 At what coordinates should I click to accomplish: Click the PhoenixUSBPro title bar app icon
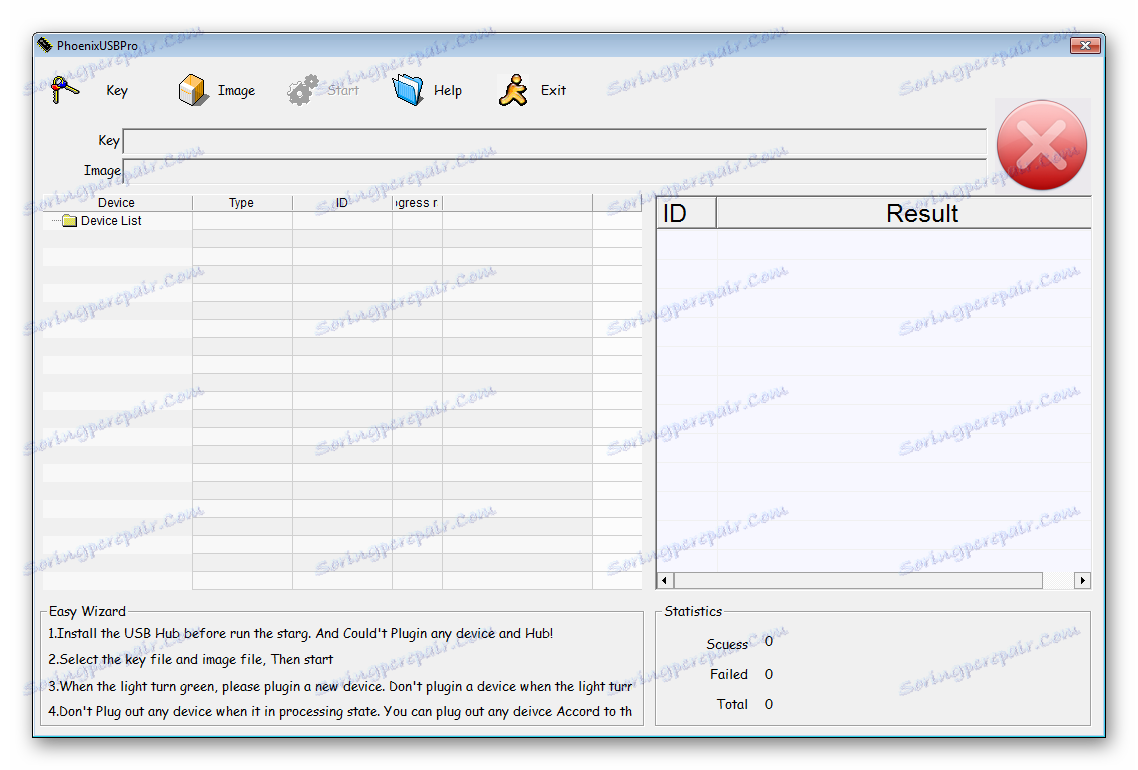45,45
